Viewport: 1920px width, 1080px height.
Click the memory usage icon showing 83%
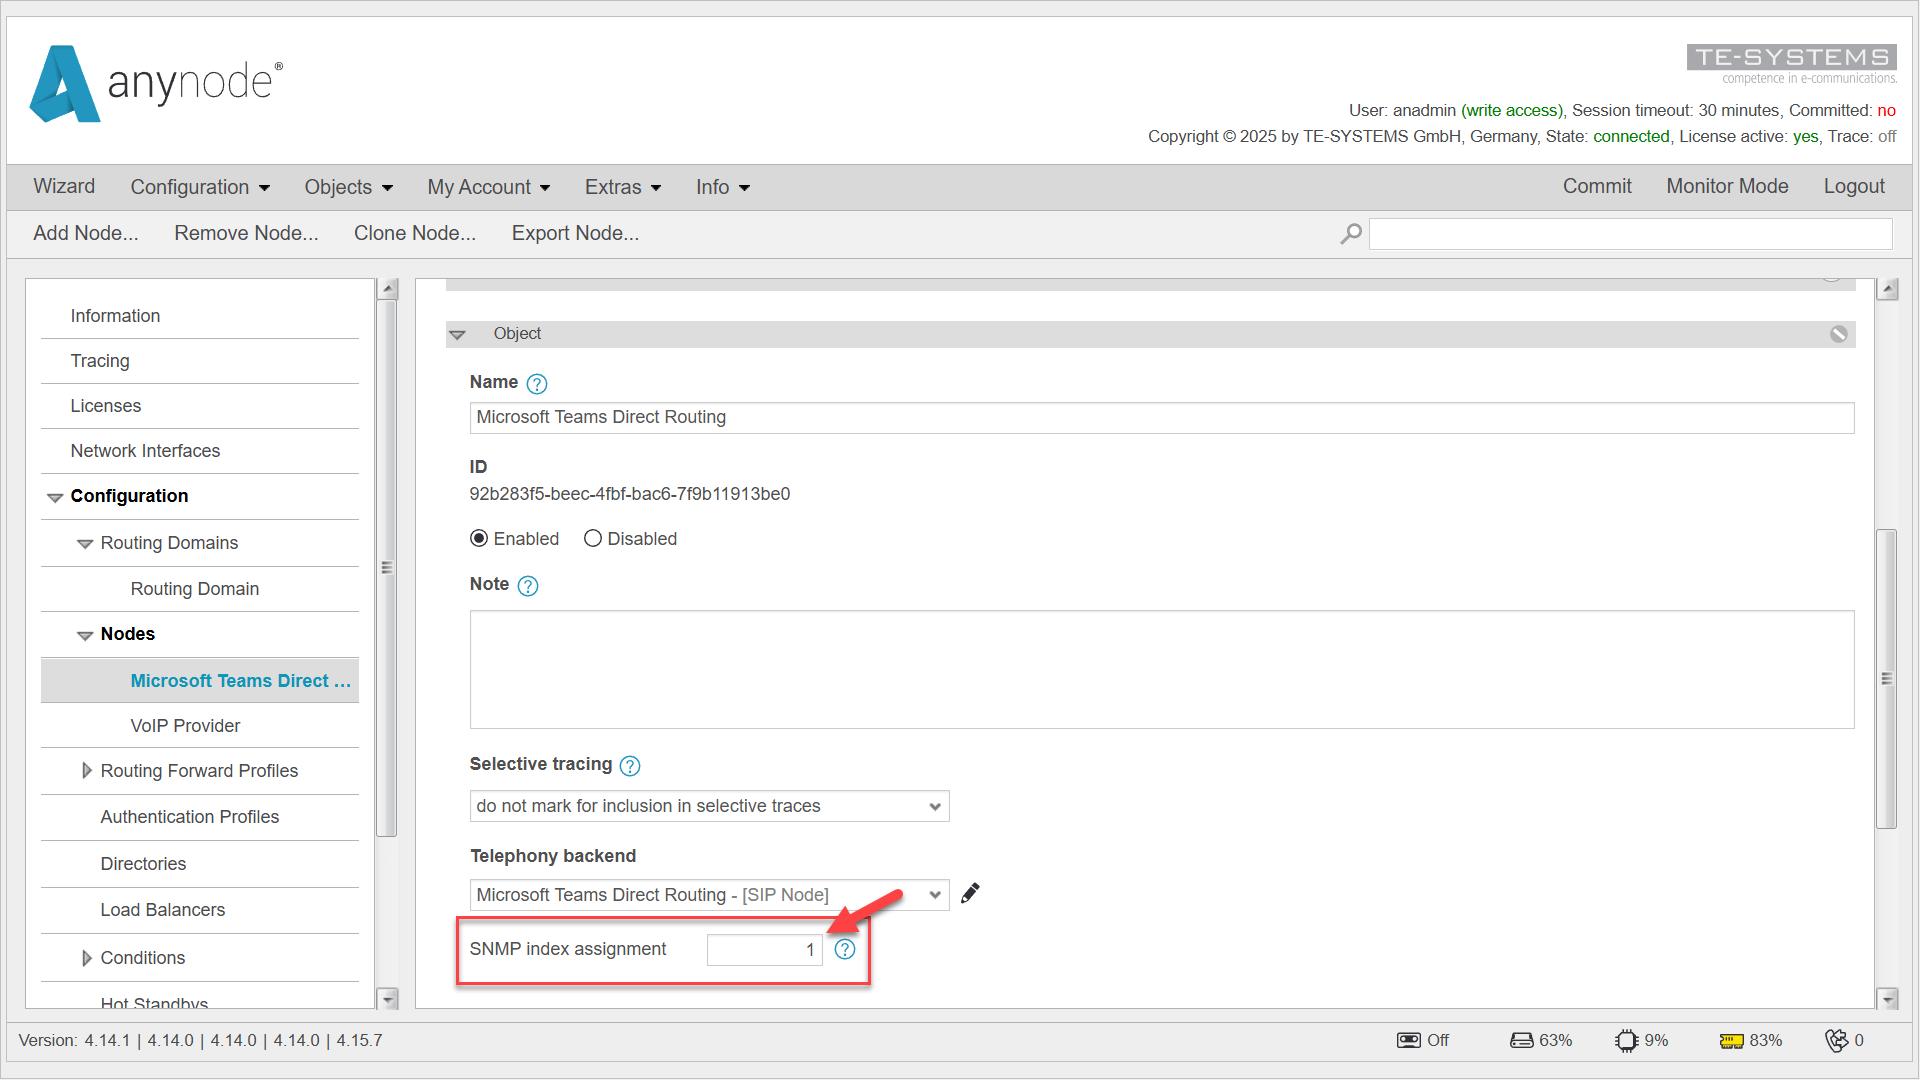click(1733, 1040)
